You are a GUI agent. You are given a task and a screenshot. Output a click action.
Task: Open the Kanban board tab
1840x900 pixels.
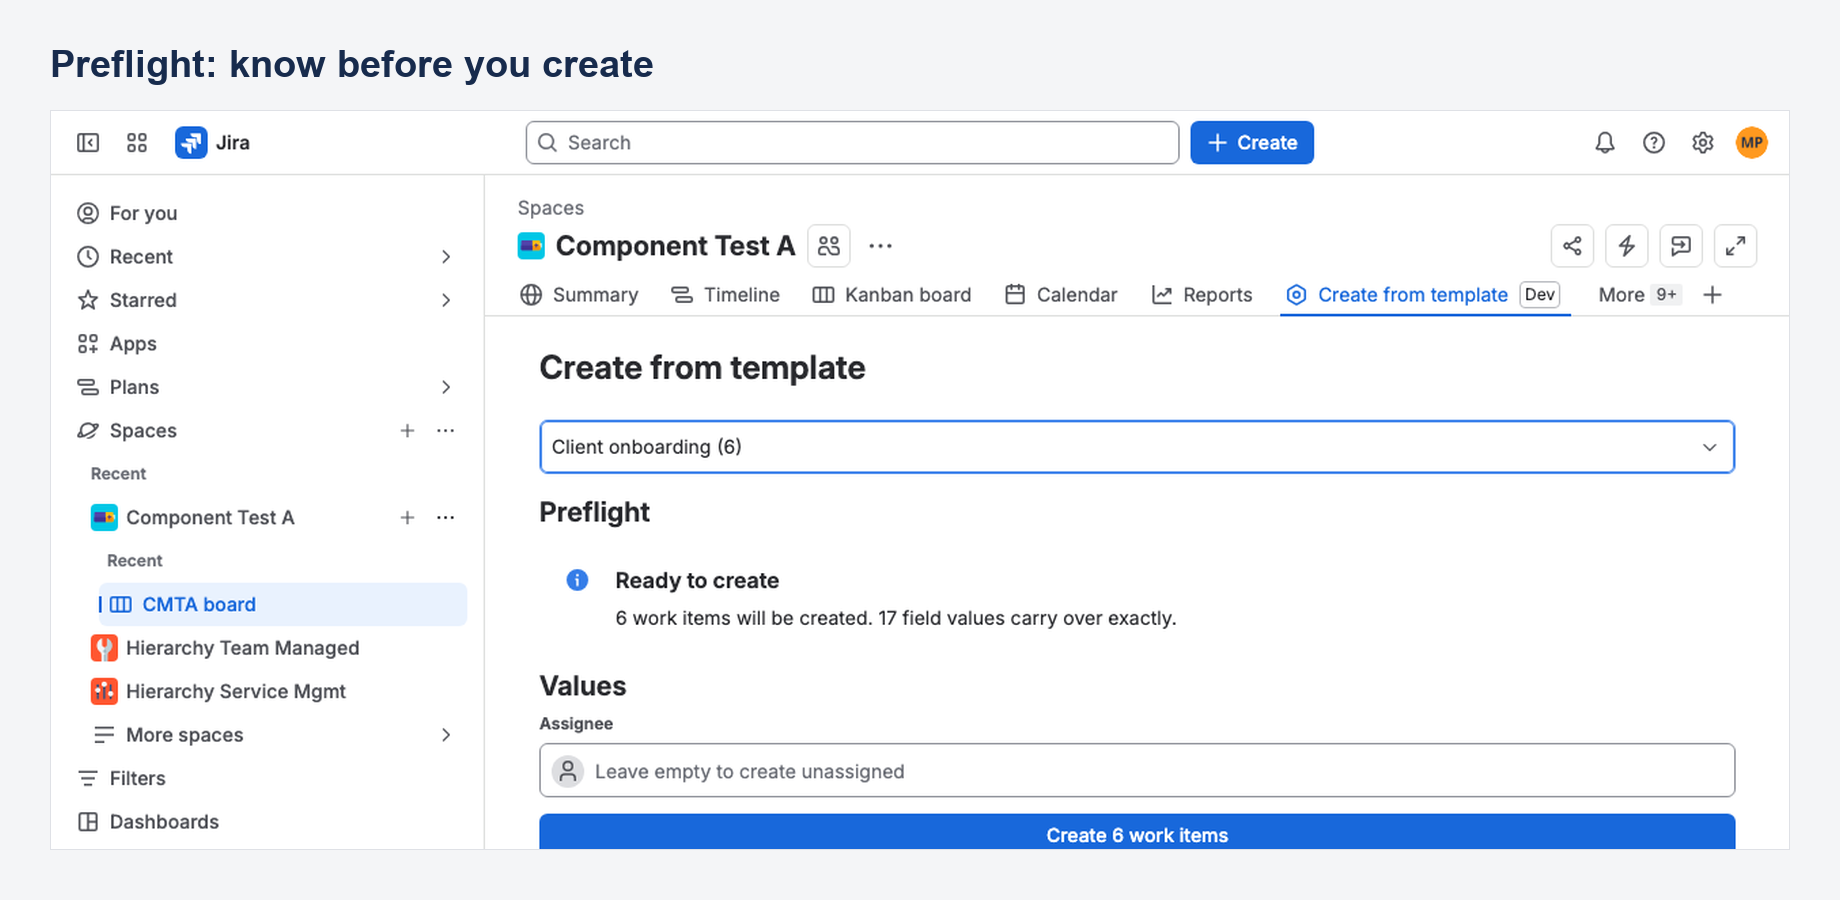(892, 295)
